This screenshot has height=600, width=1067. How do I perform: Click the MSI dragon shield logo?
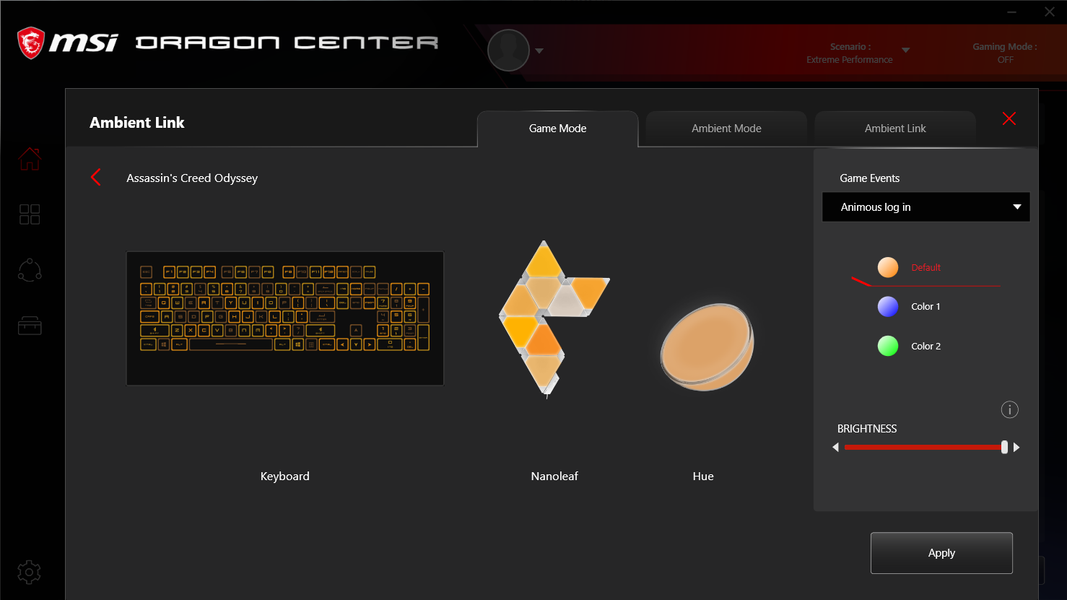(31, 43)
